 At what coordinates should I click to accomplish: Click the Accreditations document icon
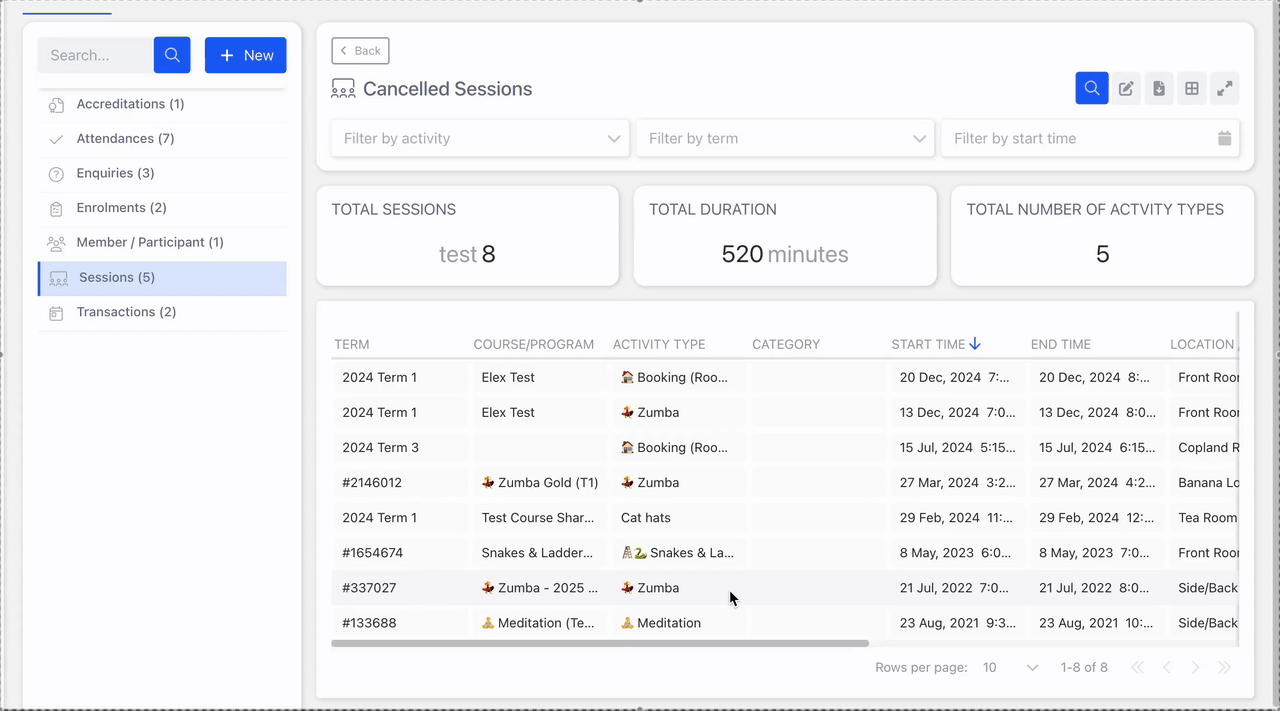click(57, 105)
